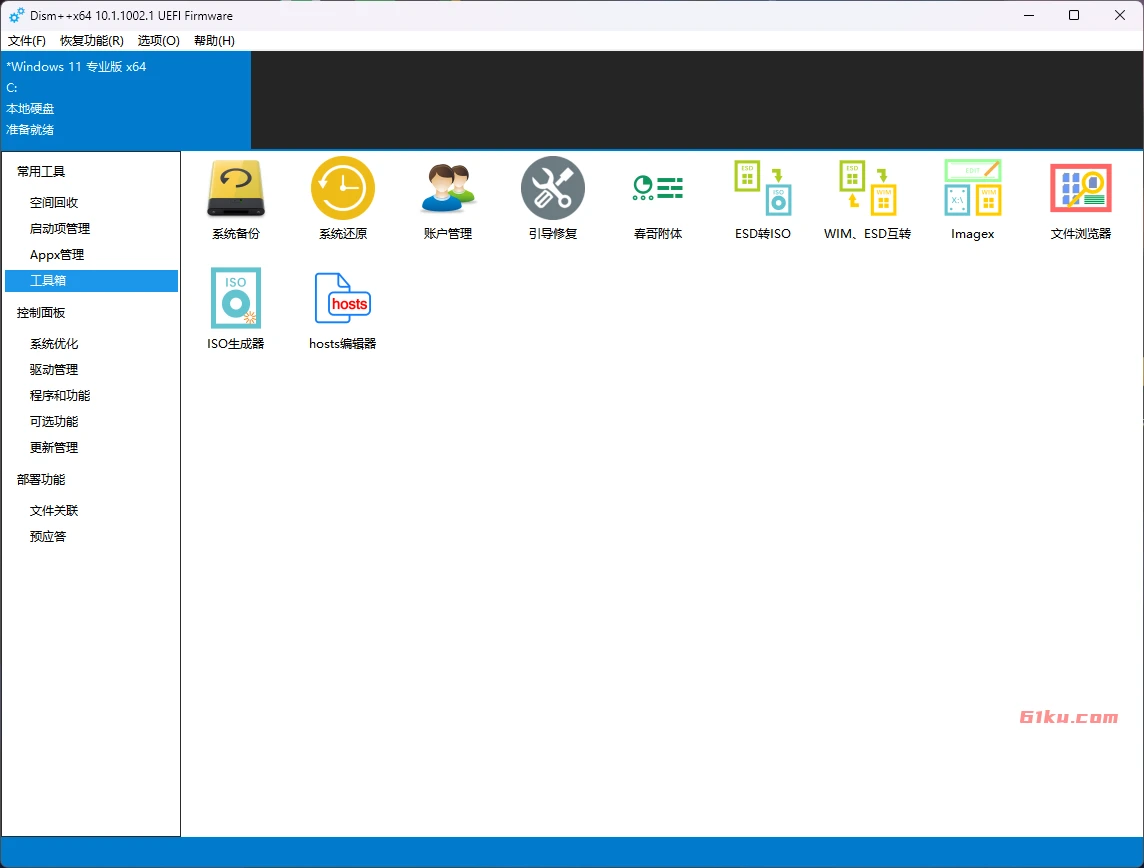1144x868 pixels.
Task: Open the 文件(F) menu
Action: tap(27, 41)
